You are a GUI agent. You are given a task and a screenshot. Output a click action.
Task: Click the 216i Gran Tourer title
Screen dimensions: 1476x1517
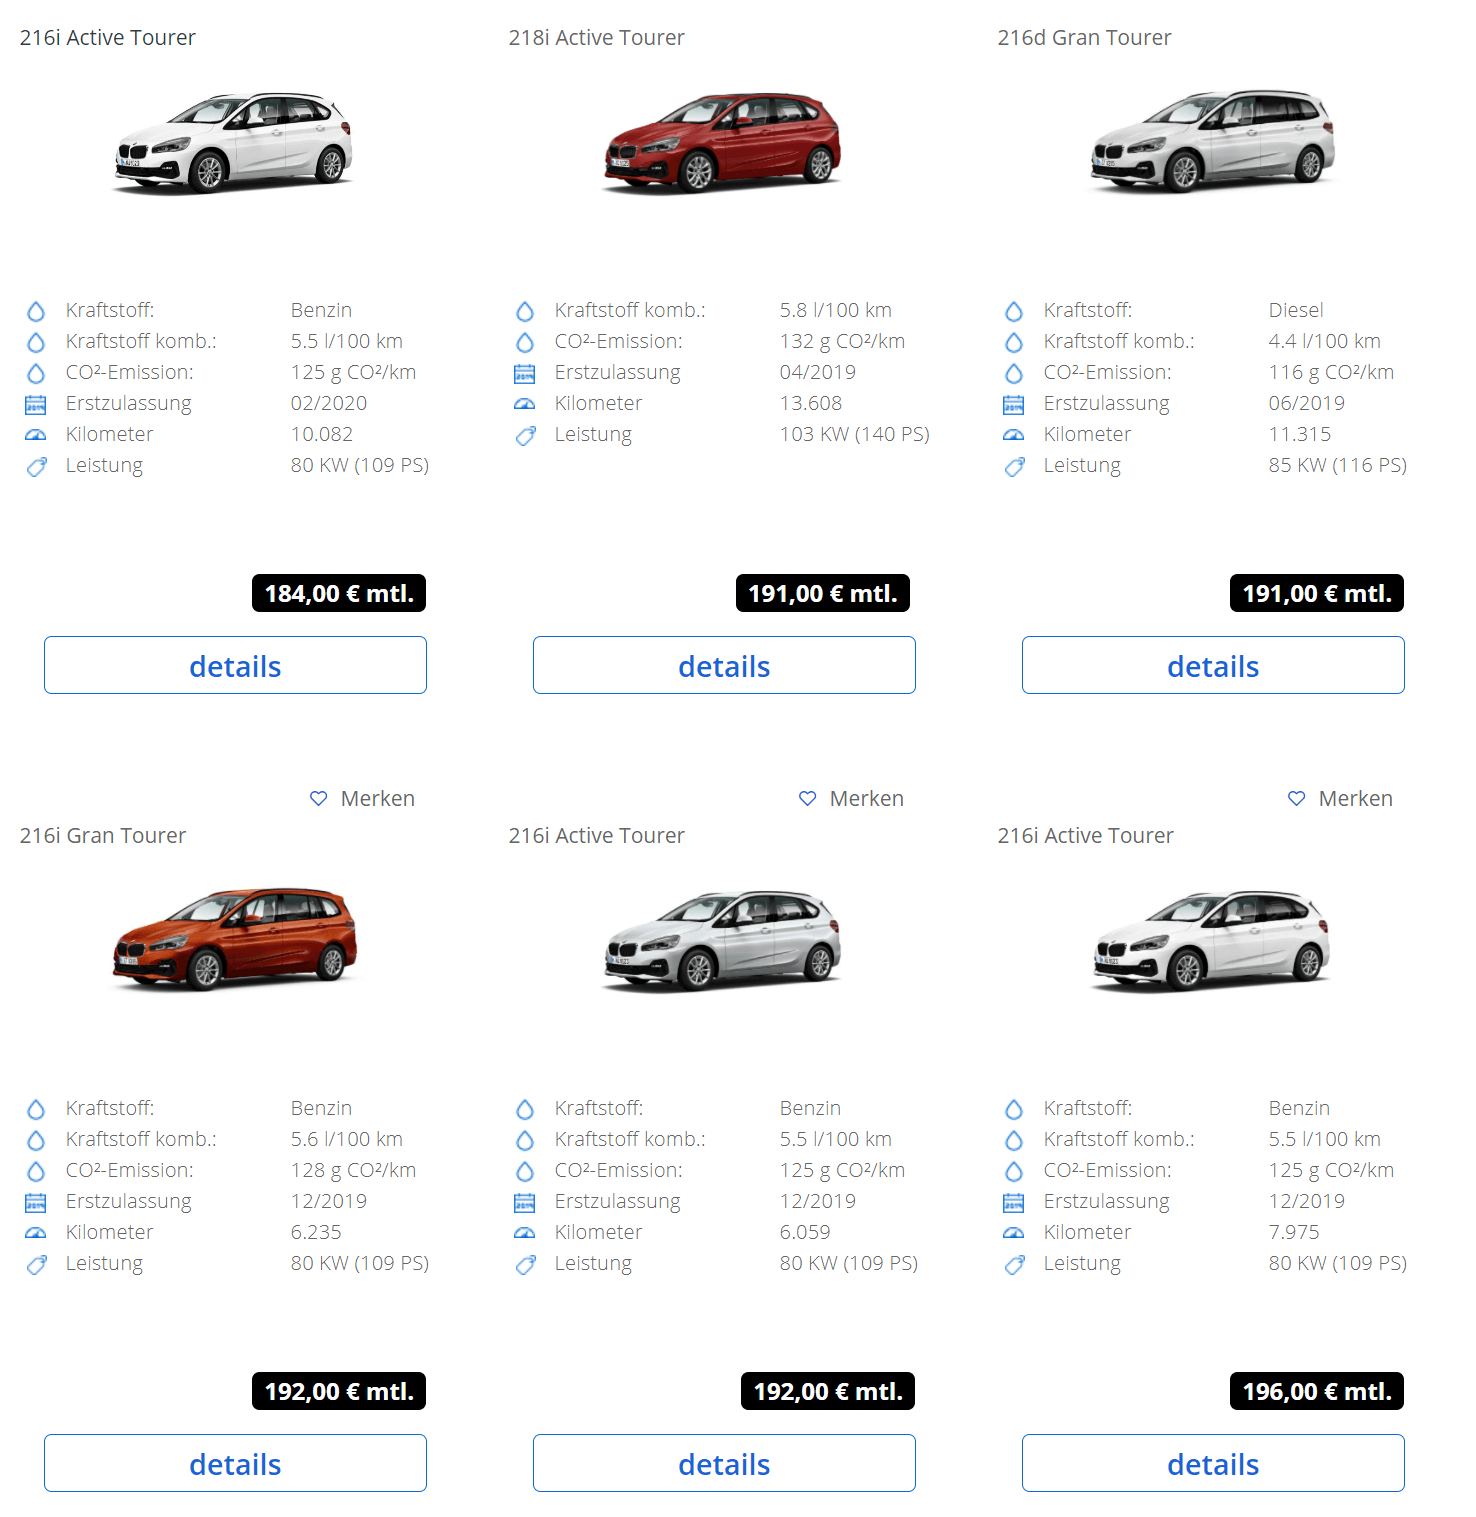pos(103,836)
